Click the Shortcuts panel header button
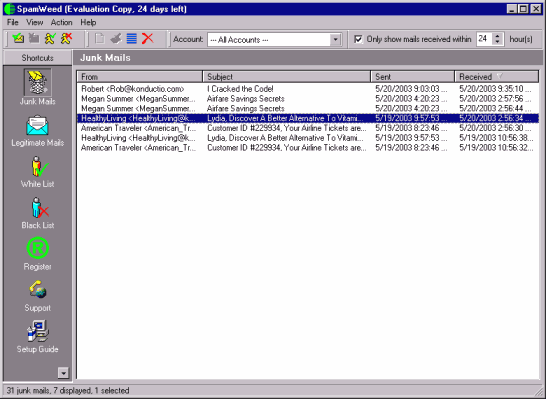546x399 pixels. 38,58
